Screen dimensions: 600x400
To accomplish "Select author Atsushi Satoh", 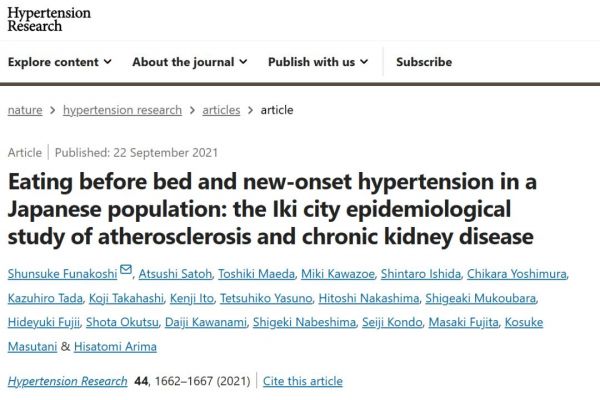I will [175, 274].
